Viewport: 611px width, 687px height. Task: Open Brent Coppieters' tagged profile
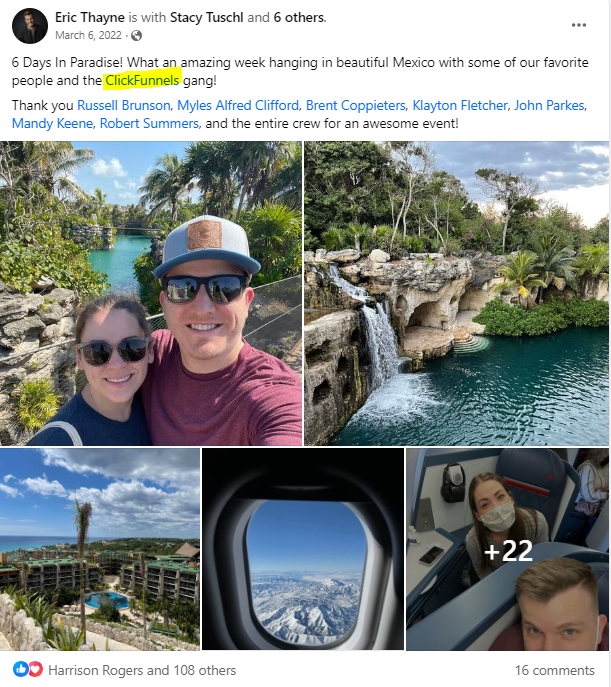(x=356, y=106)
